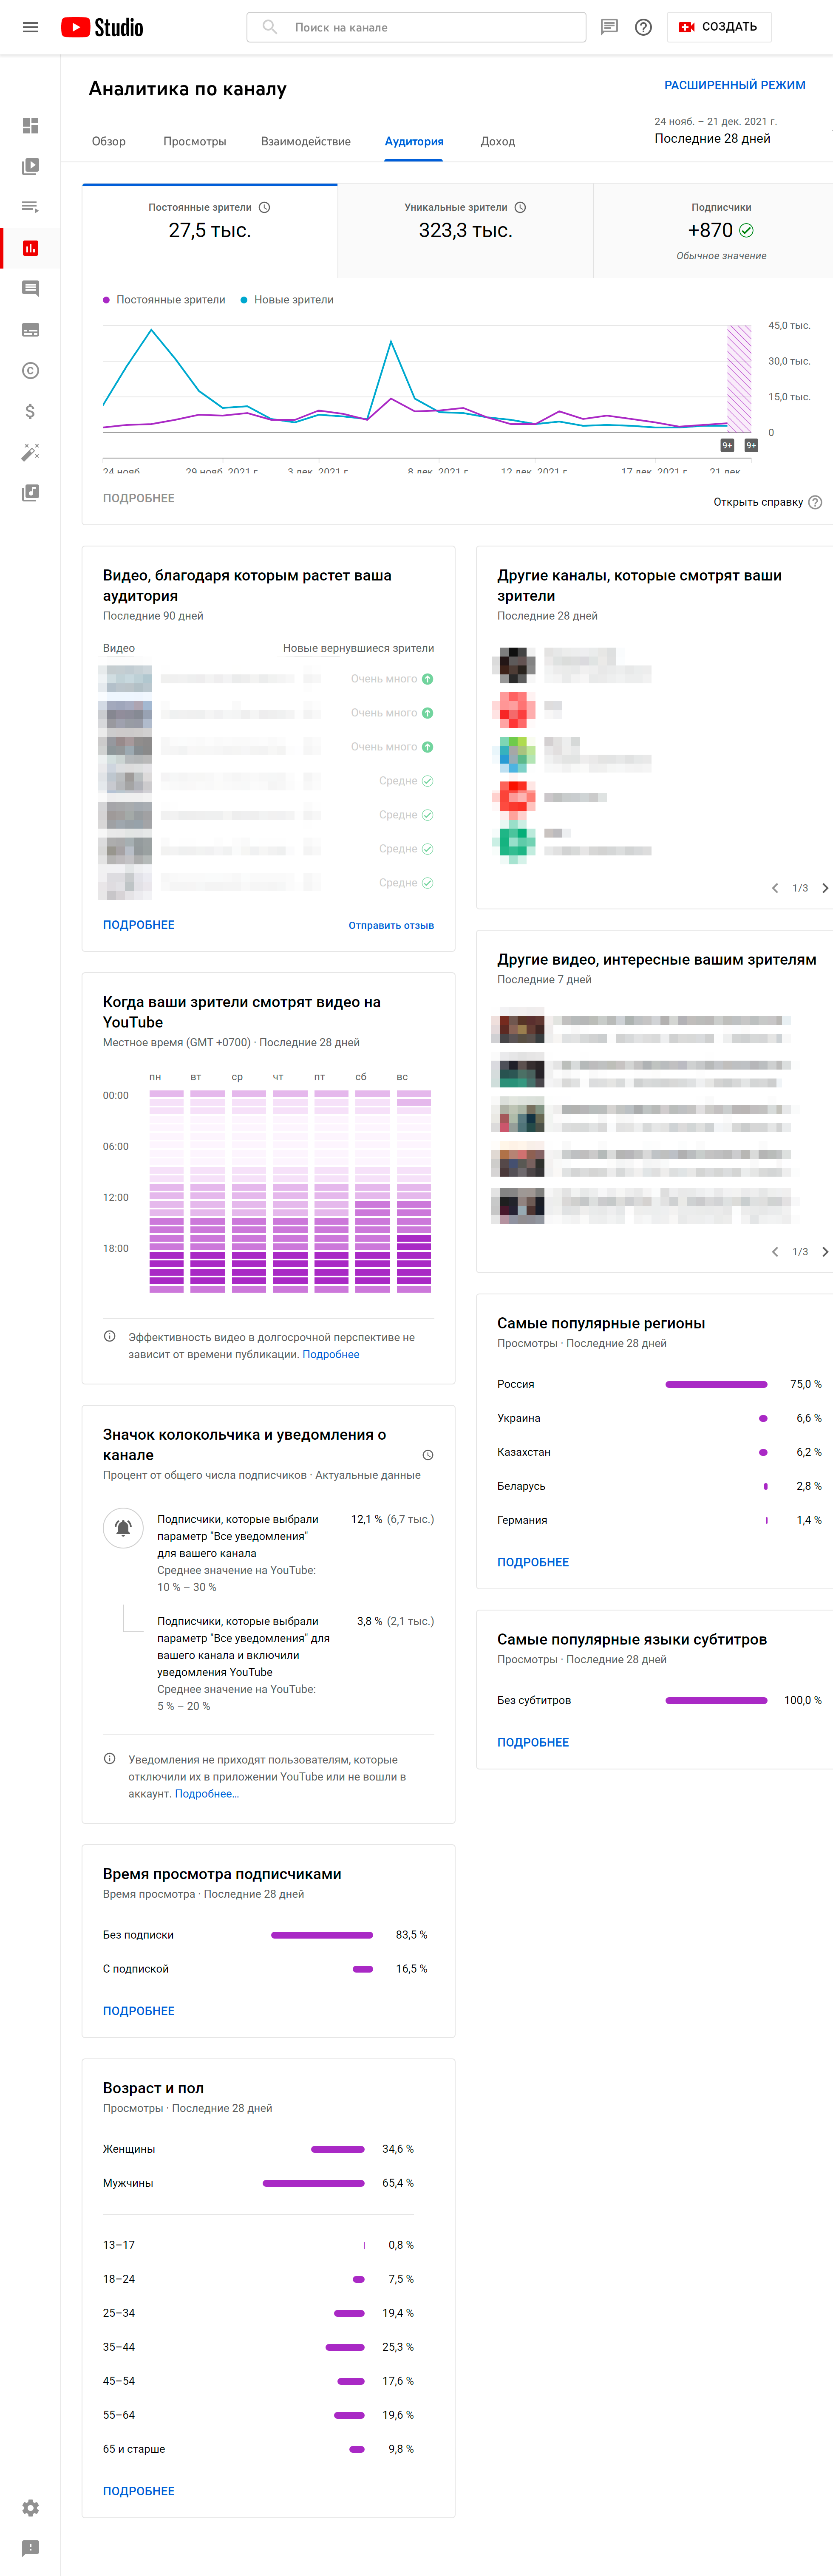Open the messages icon in the top bar
This screenshot has width=833, height=2576.
click(609, 27)
